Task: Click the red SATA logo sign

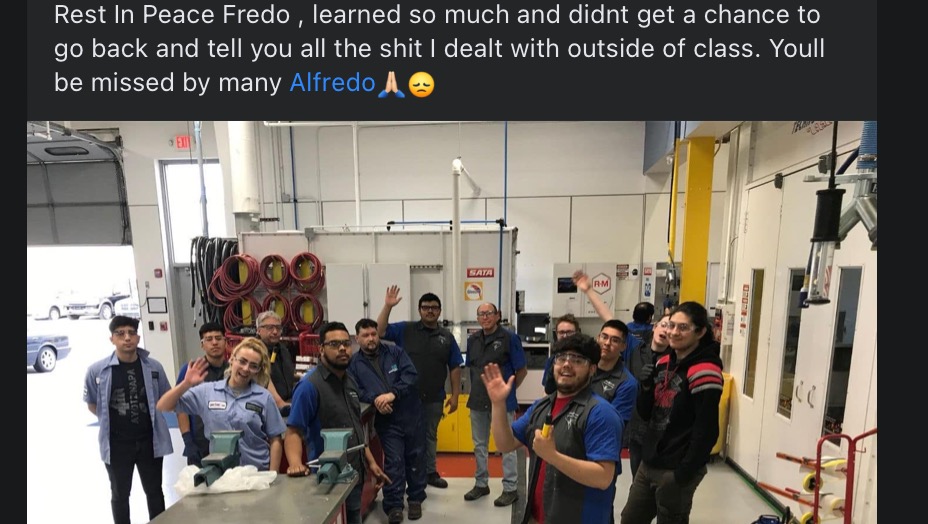Action: 480,273
